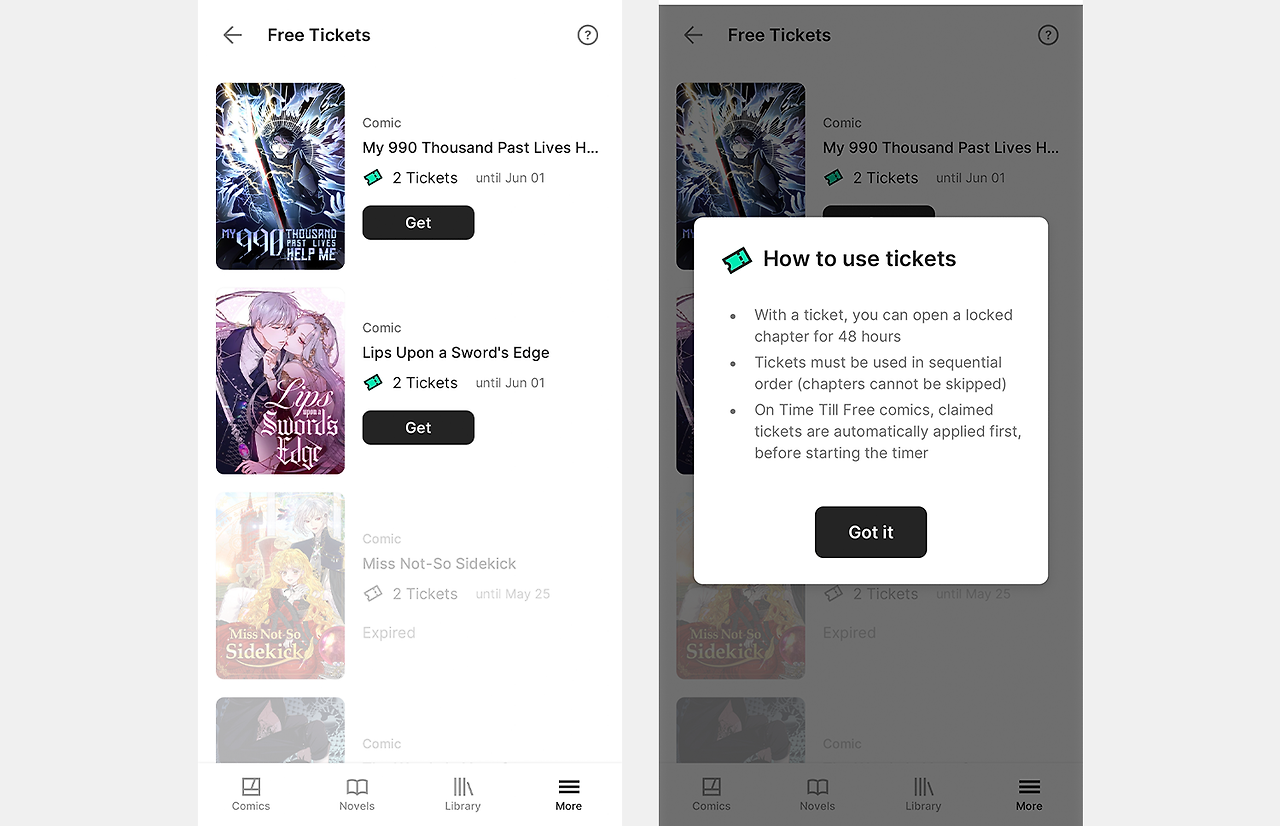Click the "On Time Till Free comics" bullet
This screenshot has height=826, width=1280.
pyautogui.click(x=888, y=431)
